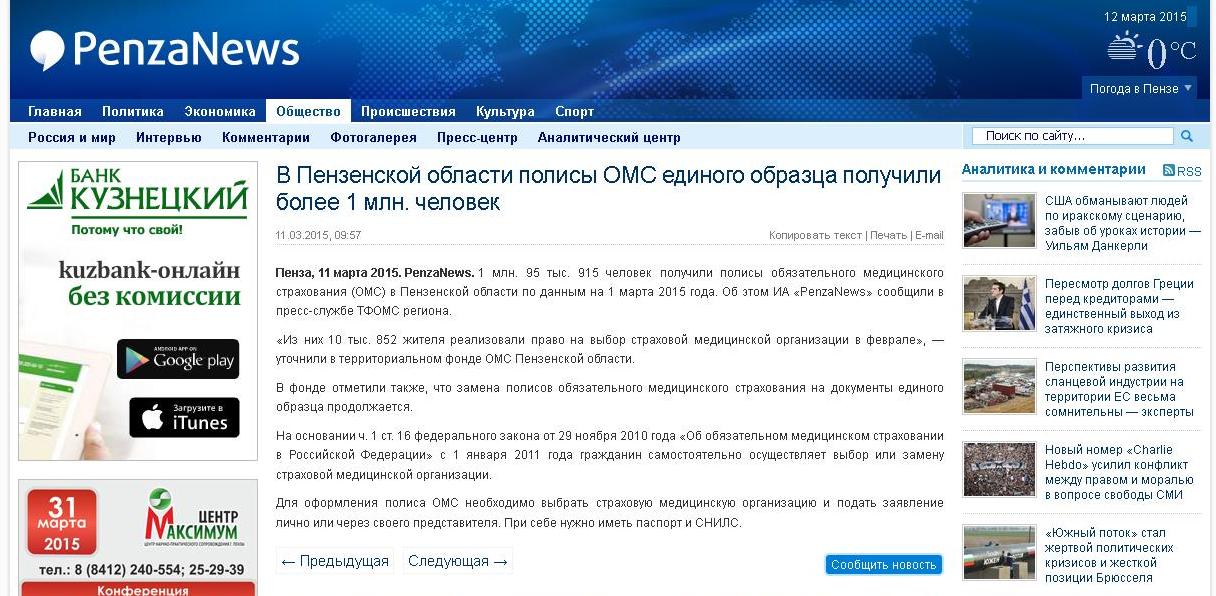Viewport: 1216px width, 596px height.
Task: Open the Charlie Hebdo article link
Action: pos(1117,472)
